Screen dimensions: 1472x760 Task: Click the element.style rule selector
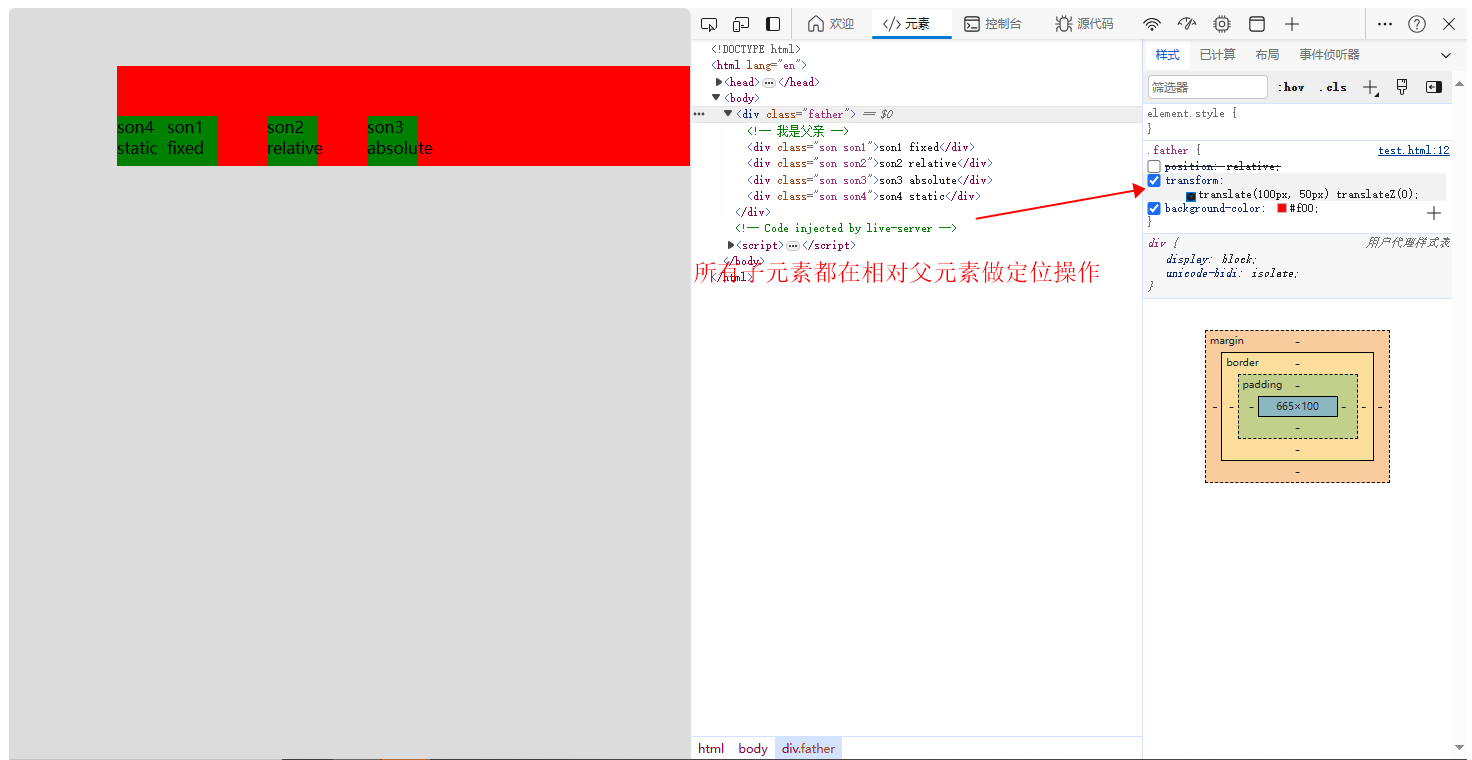(1186, 114)
